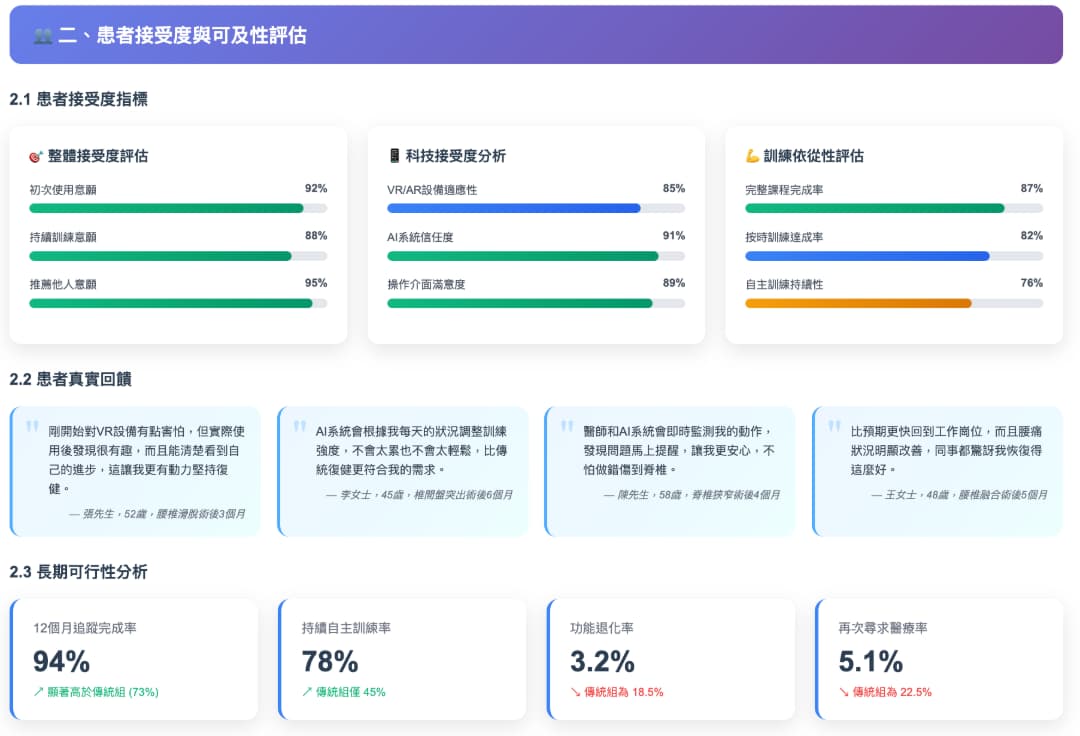The image size is (1080, 736).
Task: Click the muscle icon beside 訓練依從性評估
Action: pos(752,156)
